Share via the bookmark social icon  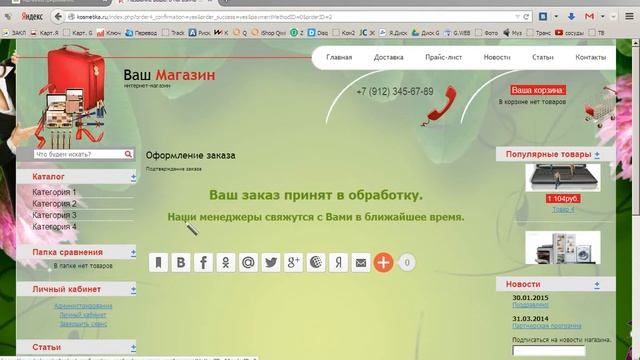coord(158,262)
